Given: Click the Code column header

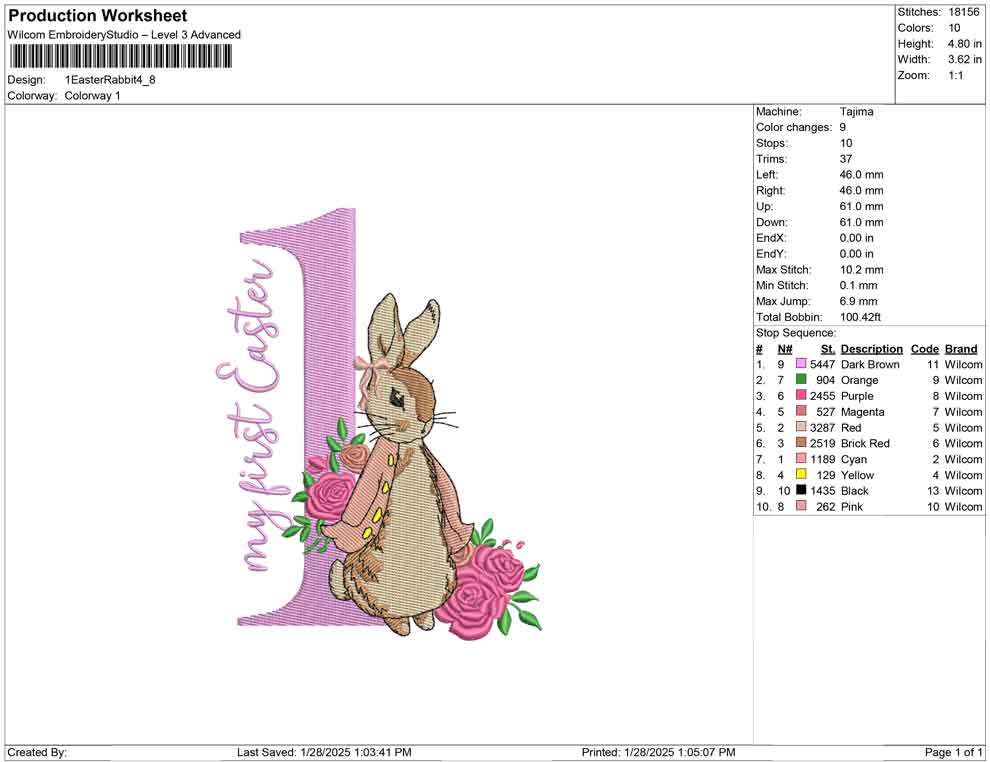Looking at the screenshot, I should tap(924, 349).
